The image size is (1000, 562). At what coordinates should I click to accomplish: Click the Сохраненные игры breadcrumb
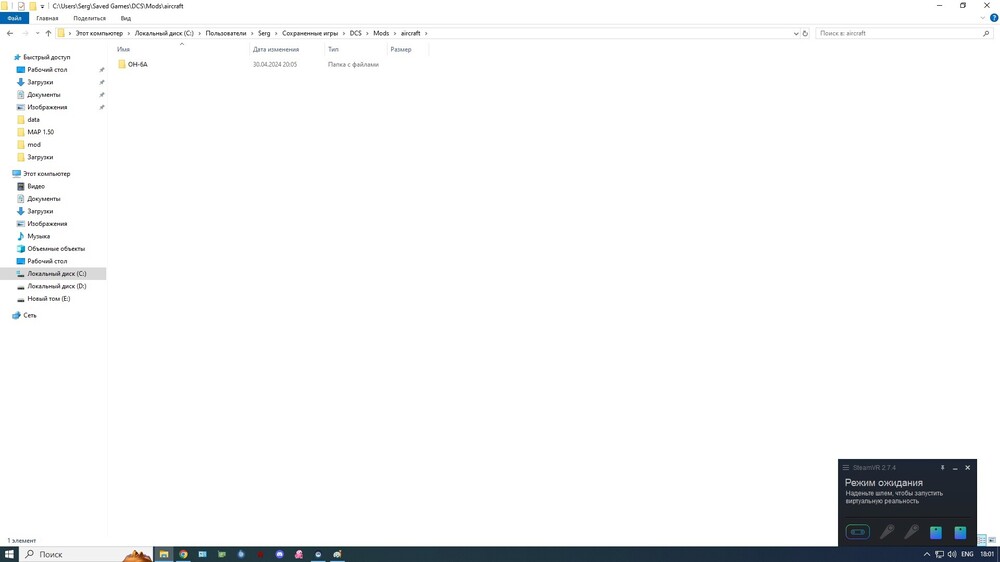[310, 33]
